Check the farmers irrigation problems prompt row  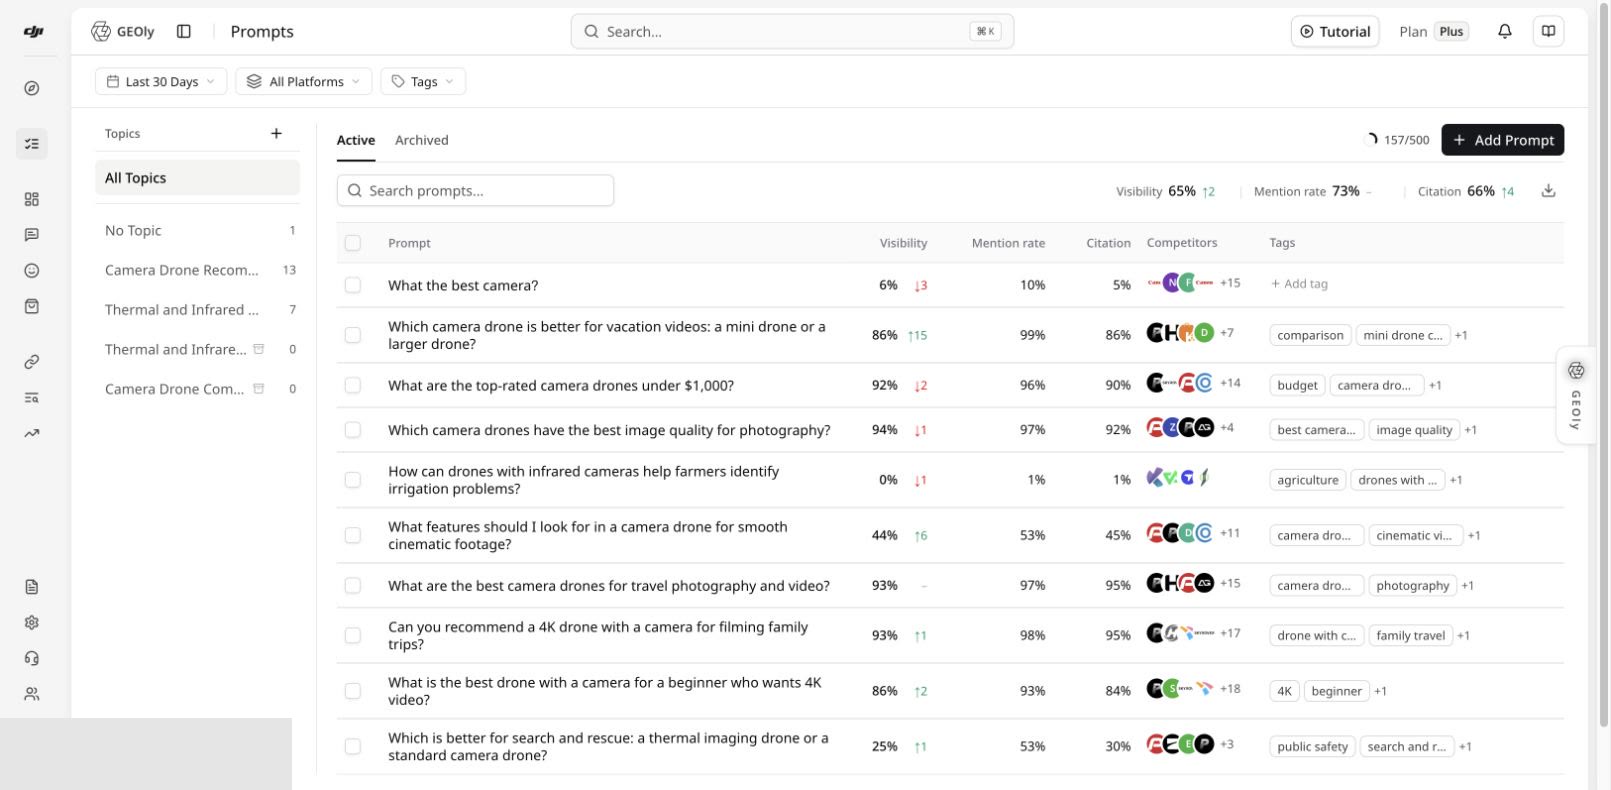pyautogui.click(x=353, y=480)
